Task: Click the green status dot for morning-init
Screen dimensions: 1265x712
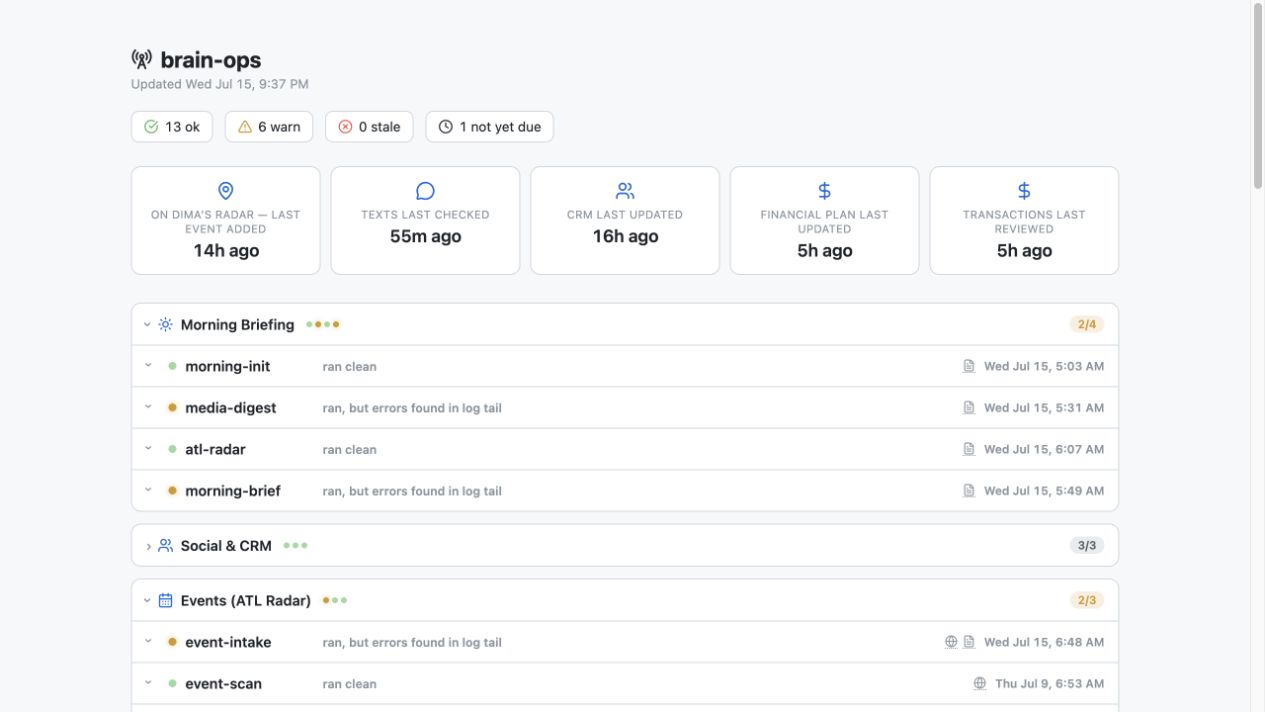Action: pyautogui.click(x=172, y=367)
